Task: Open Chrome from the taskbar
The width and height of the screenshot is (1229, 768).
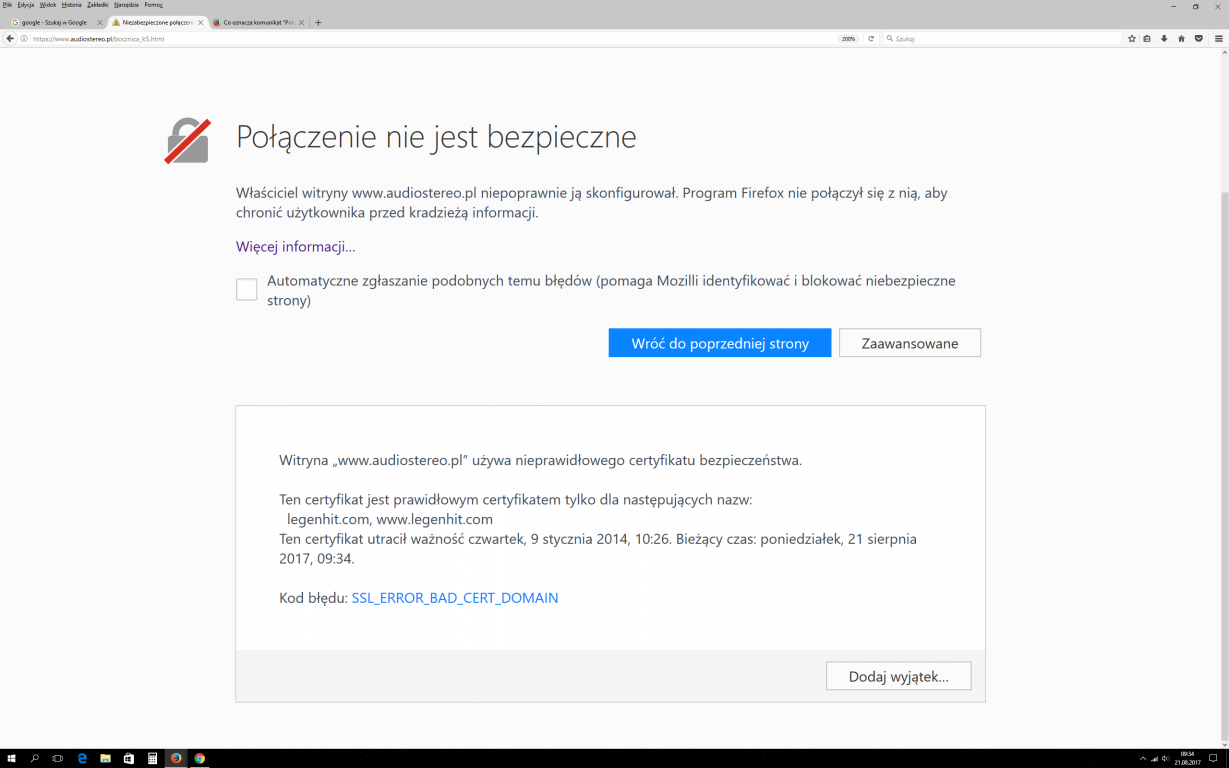Action: coord(199,758)
